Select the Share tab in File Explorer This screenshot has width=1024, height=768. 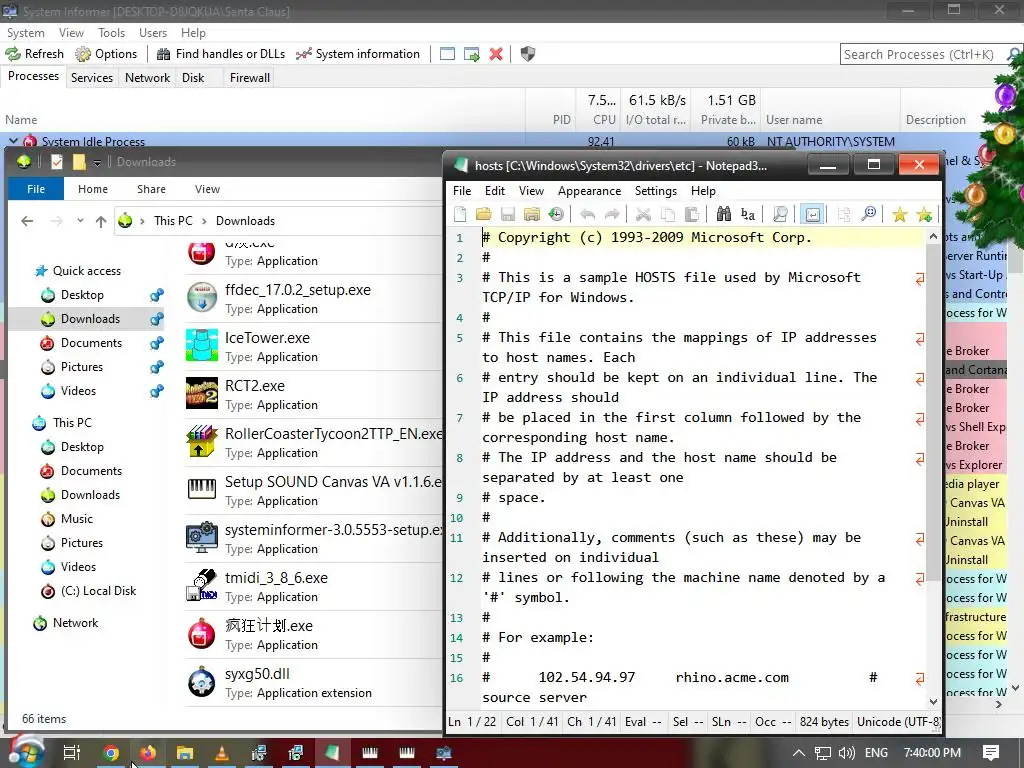[x=151, y=189]
